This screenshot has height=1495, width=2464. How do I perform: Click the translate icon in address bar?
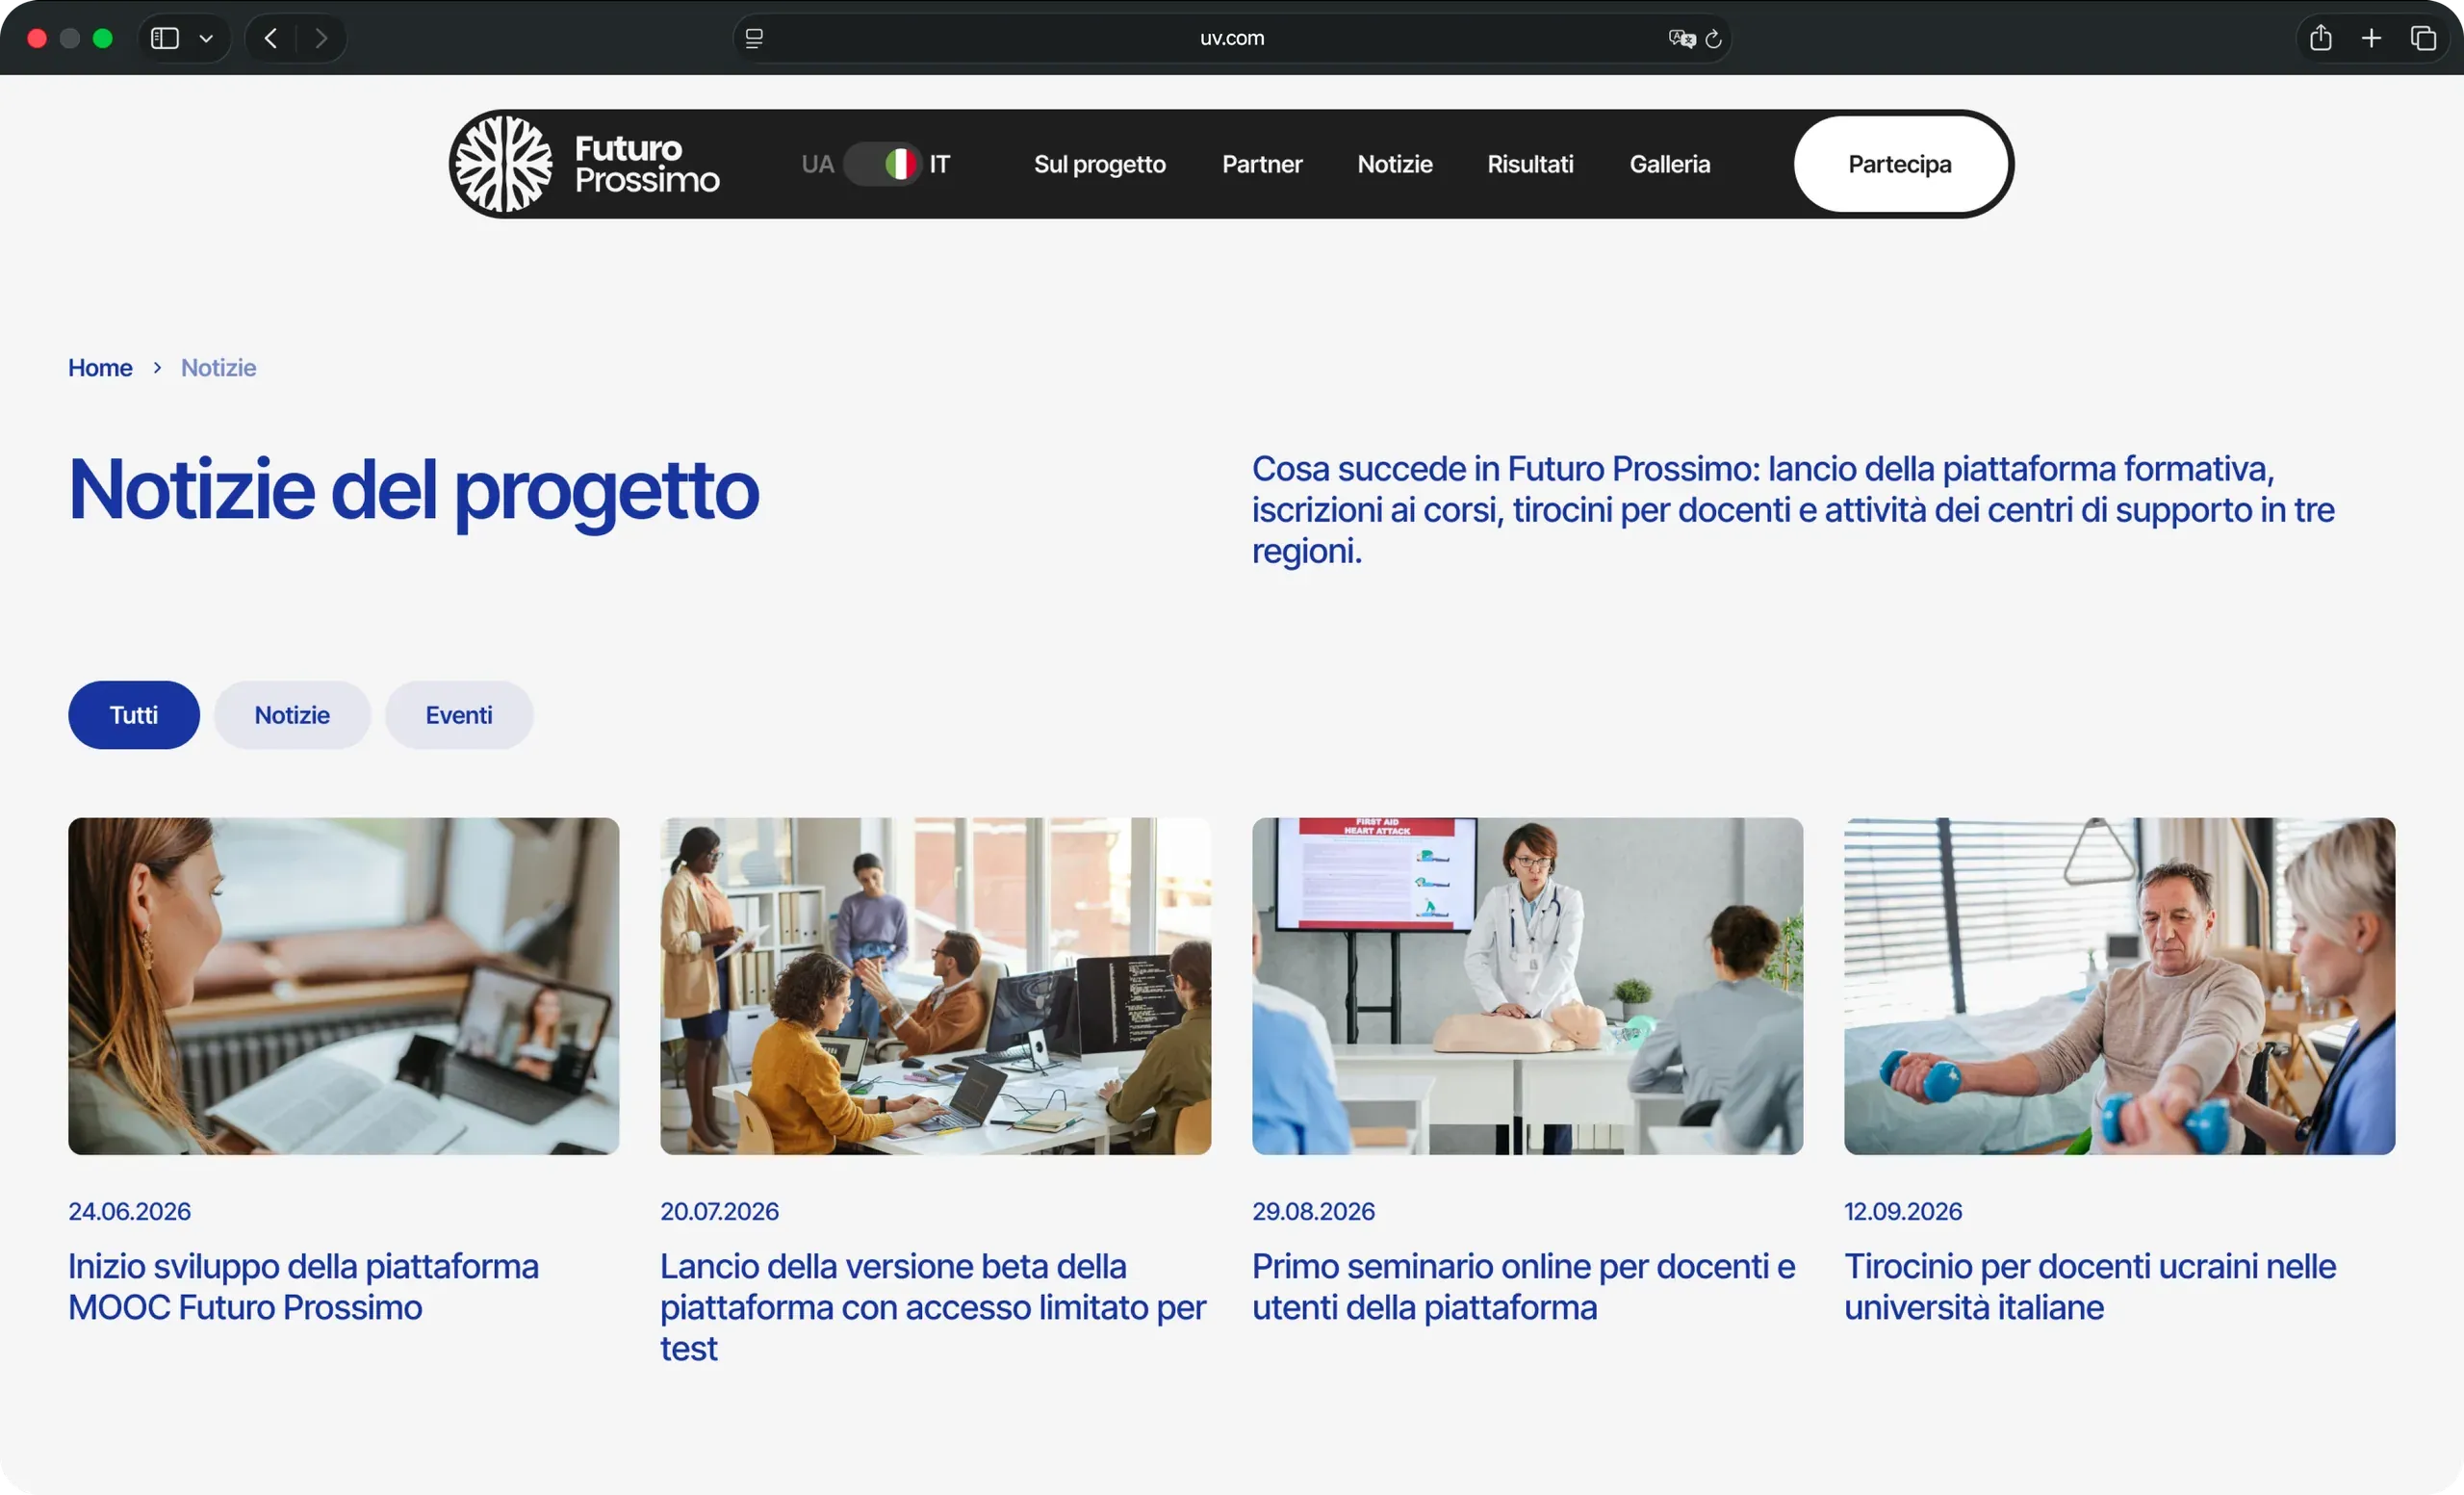pyautogui.click(x=1681, y=38)
